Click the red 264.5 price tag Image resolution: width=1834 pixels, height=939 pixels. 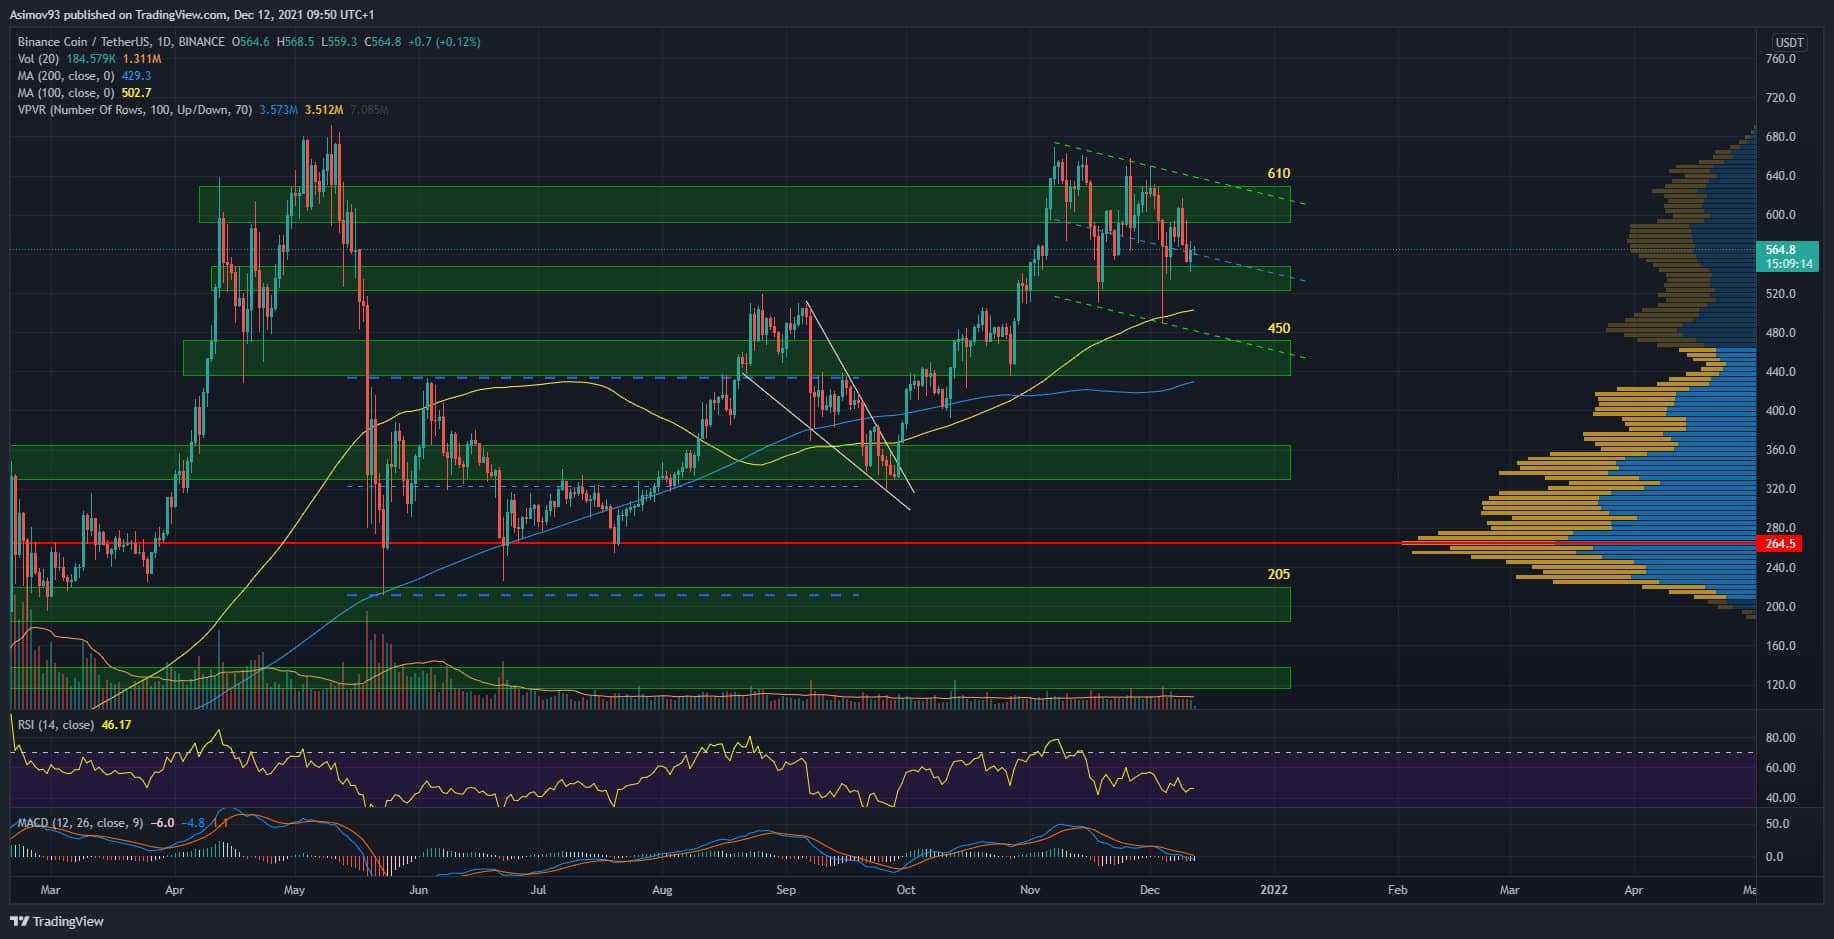1781,544
